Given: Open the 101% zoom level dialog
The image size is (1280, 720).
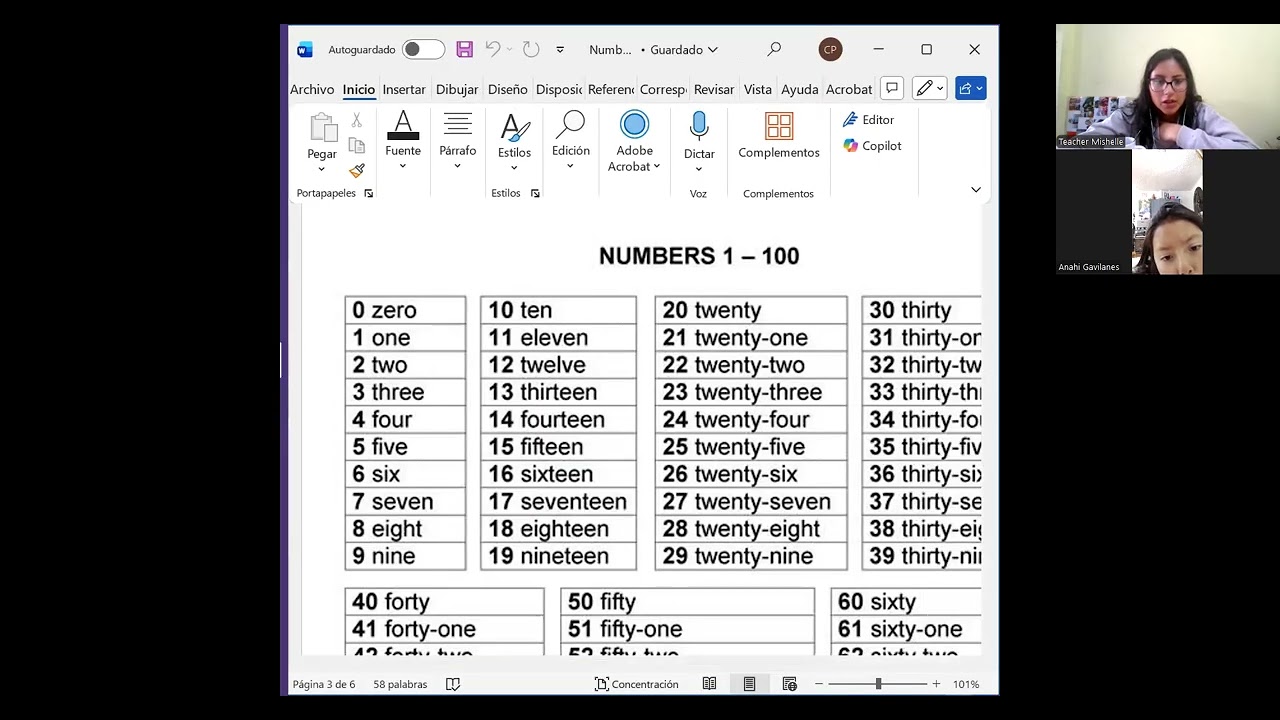Looking at the screenshot, I should 966,684.
